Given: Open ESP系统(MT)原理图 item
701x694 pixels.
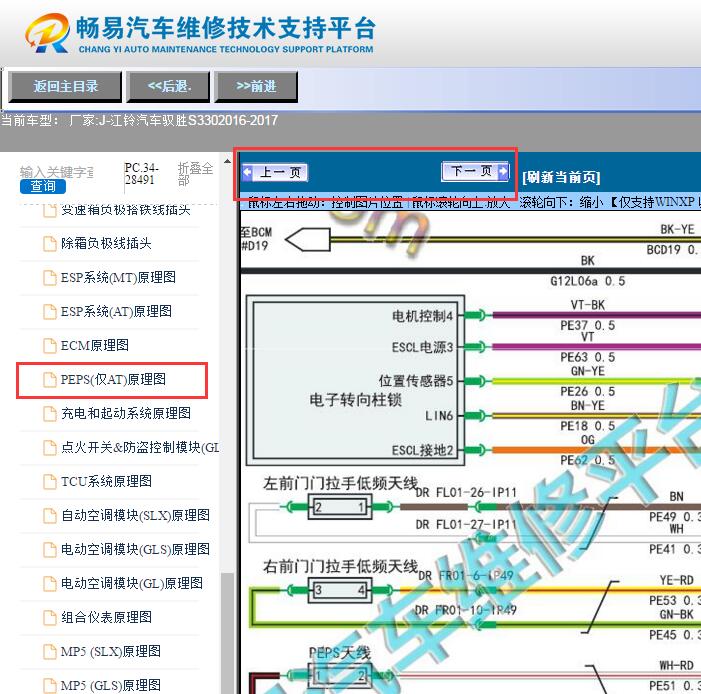Looking at the screenshot, I should 118,277.
